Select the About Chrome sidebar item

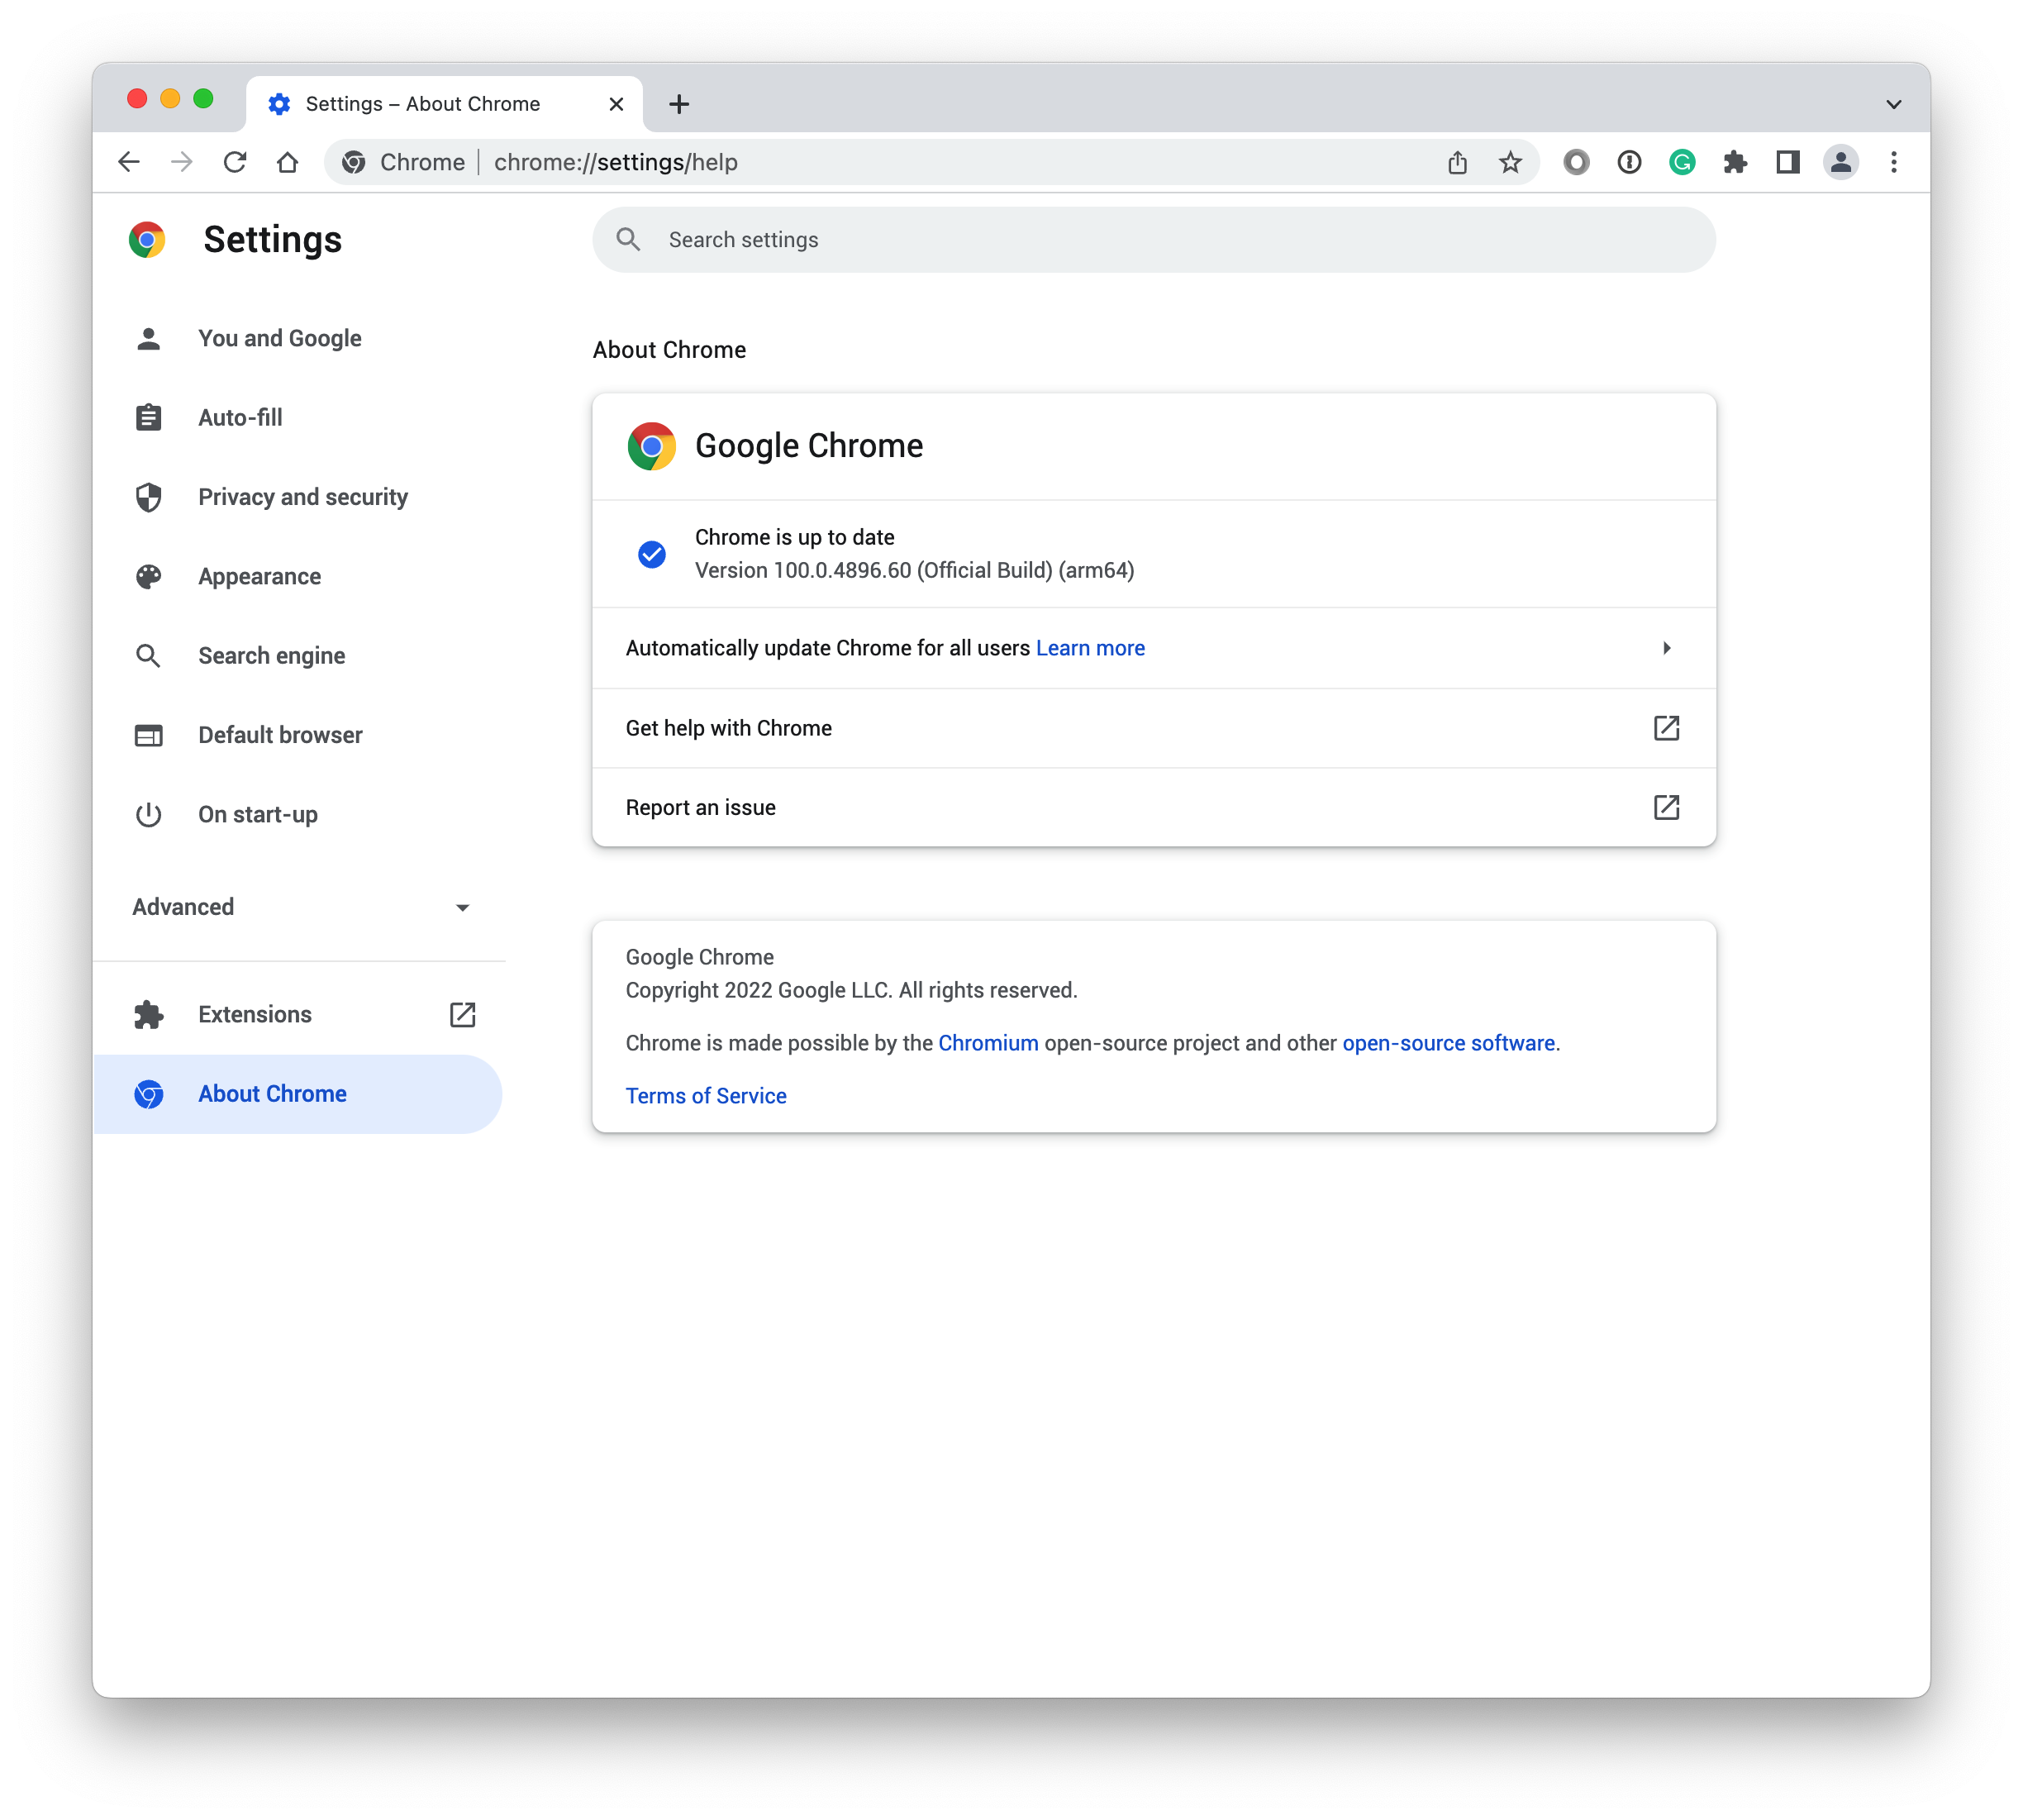click(x=272, y=1093)
